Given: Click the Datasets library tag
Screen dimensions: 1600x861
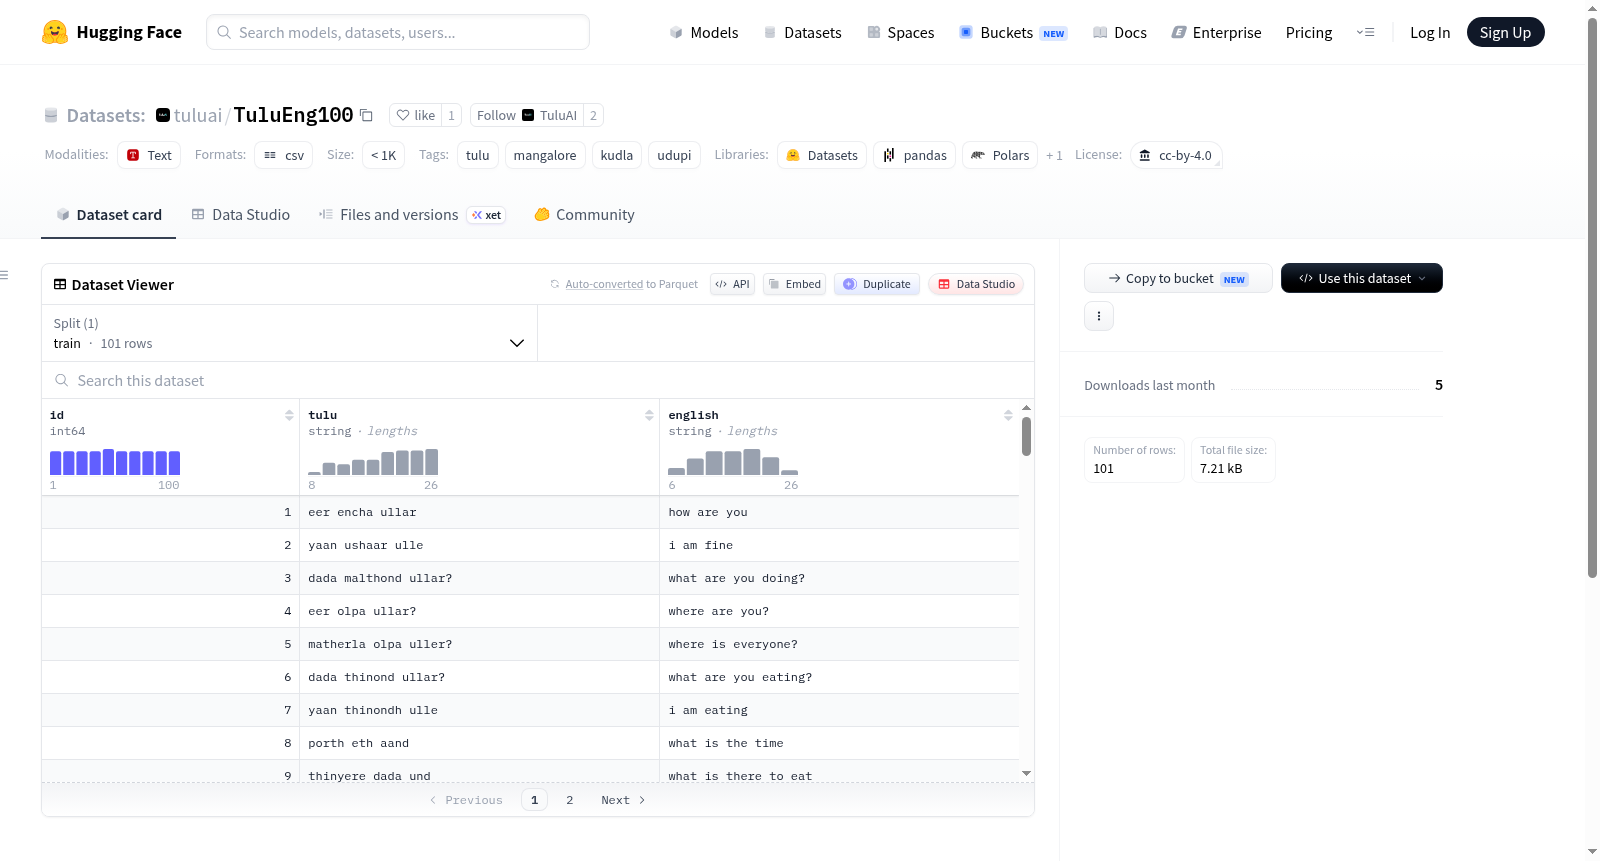Looking at the screenshot, I should pyautogui.click(x=822, y=155).
